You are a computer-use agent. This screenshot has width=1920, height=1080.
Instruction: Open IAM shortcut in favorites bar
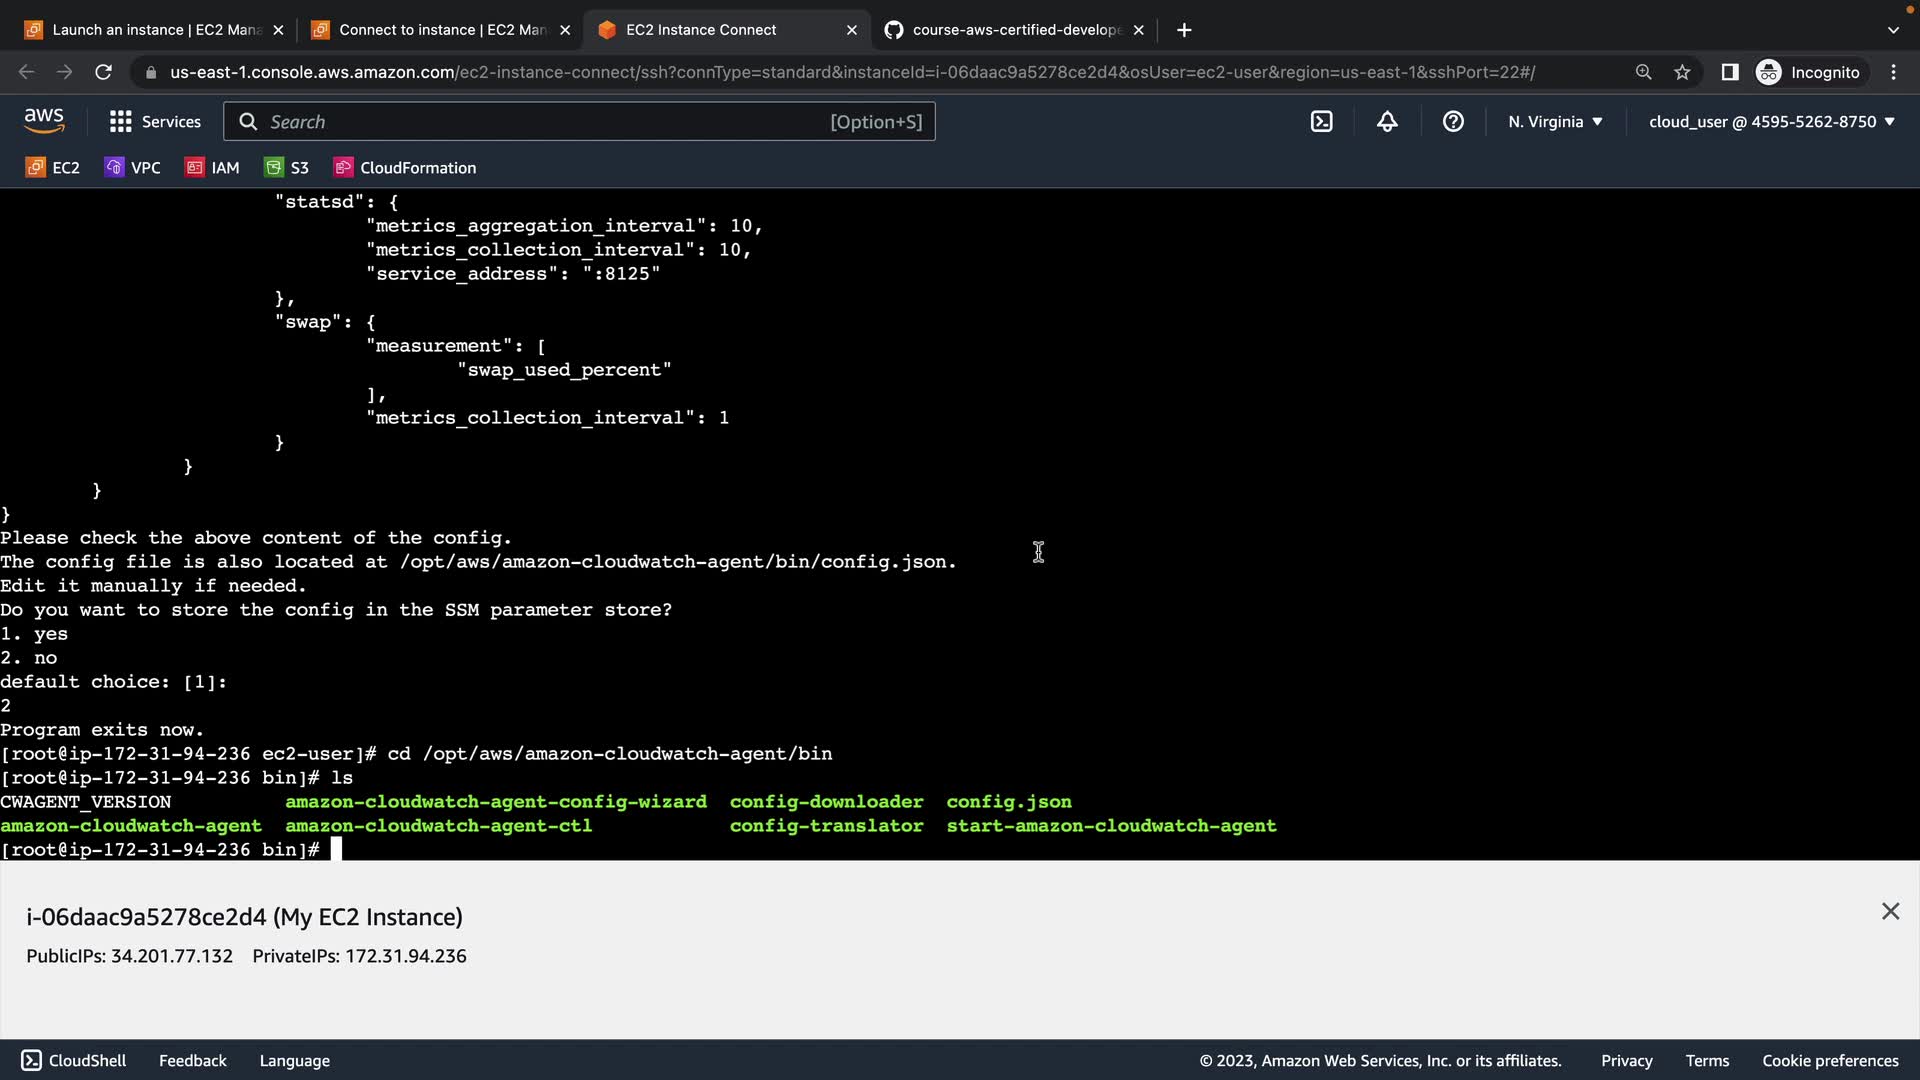coord(213,168)
